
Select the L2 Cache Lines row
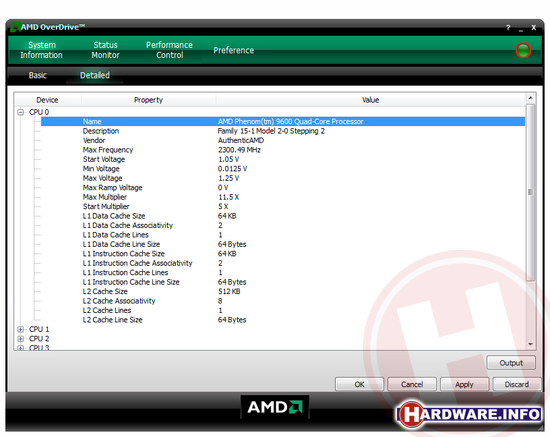click(x=283, y=310)
